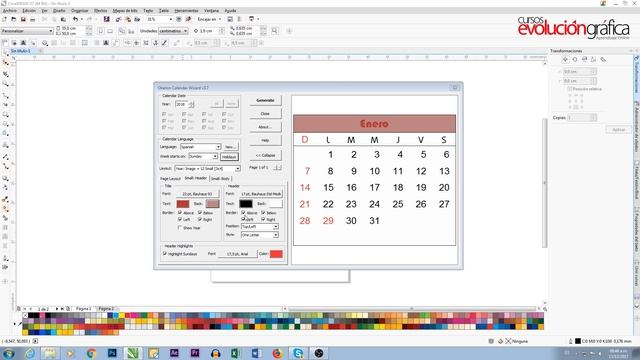Toggle Title border Left checkbox
The image size is (640, 360).
pos(180,219)
